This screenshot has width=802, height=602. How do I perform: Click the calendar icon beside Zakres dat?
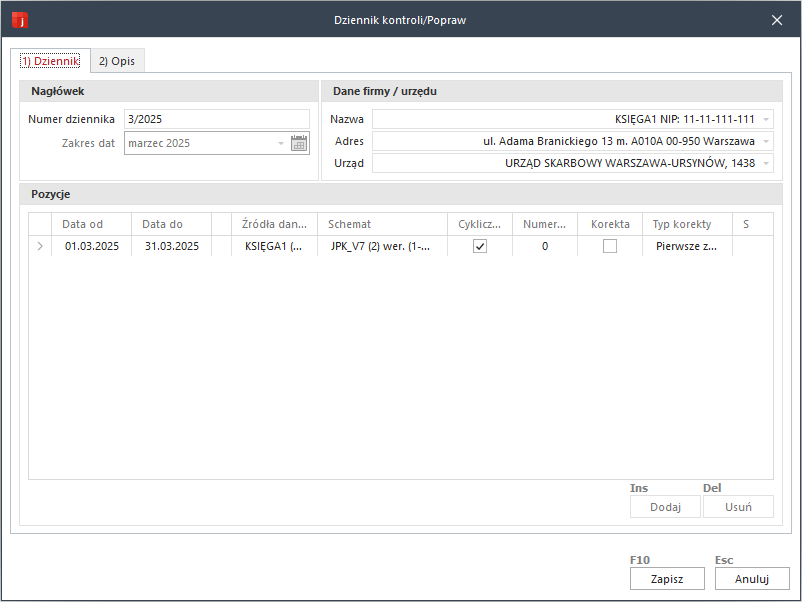click(299, 144)
